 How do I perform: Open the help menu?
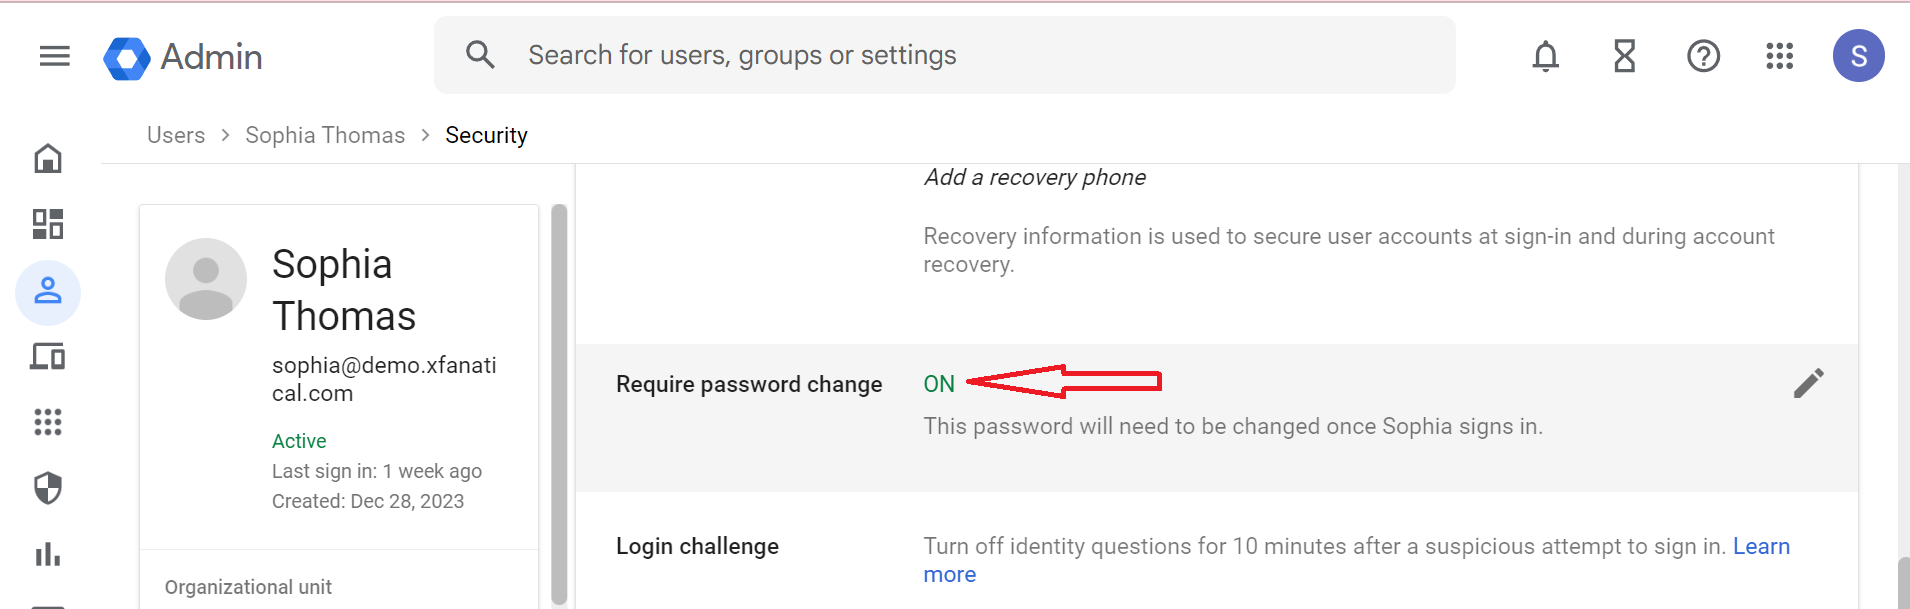tap(1703, 56)
